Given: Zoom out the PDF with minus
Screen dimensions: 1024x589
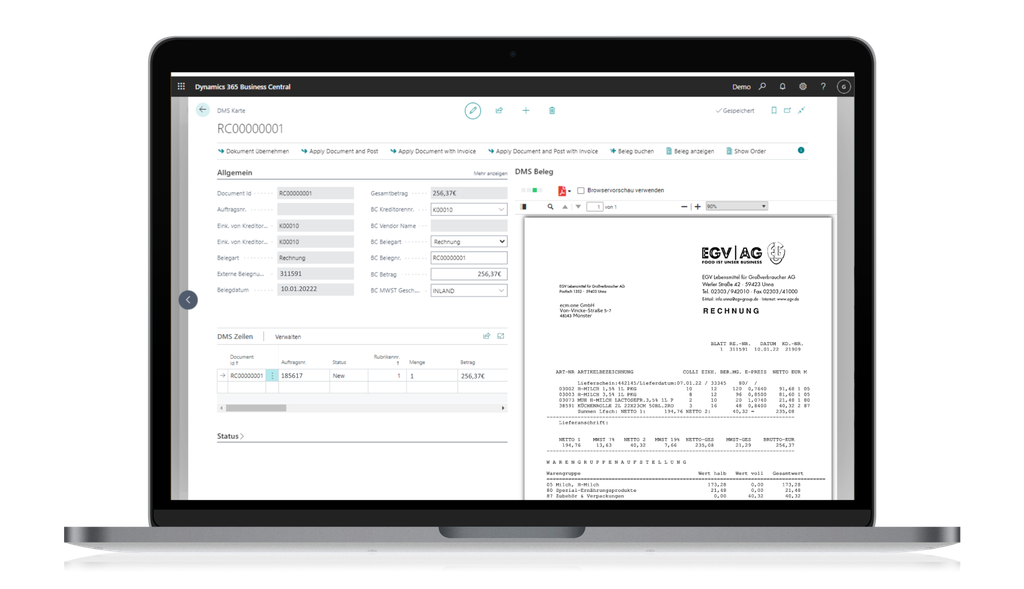Looking at the screenshot, I should click(x=684, y=206).
